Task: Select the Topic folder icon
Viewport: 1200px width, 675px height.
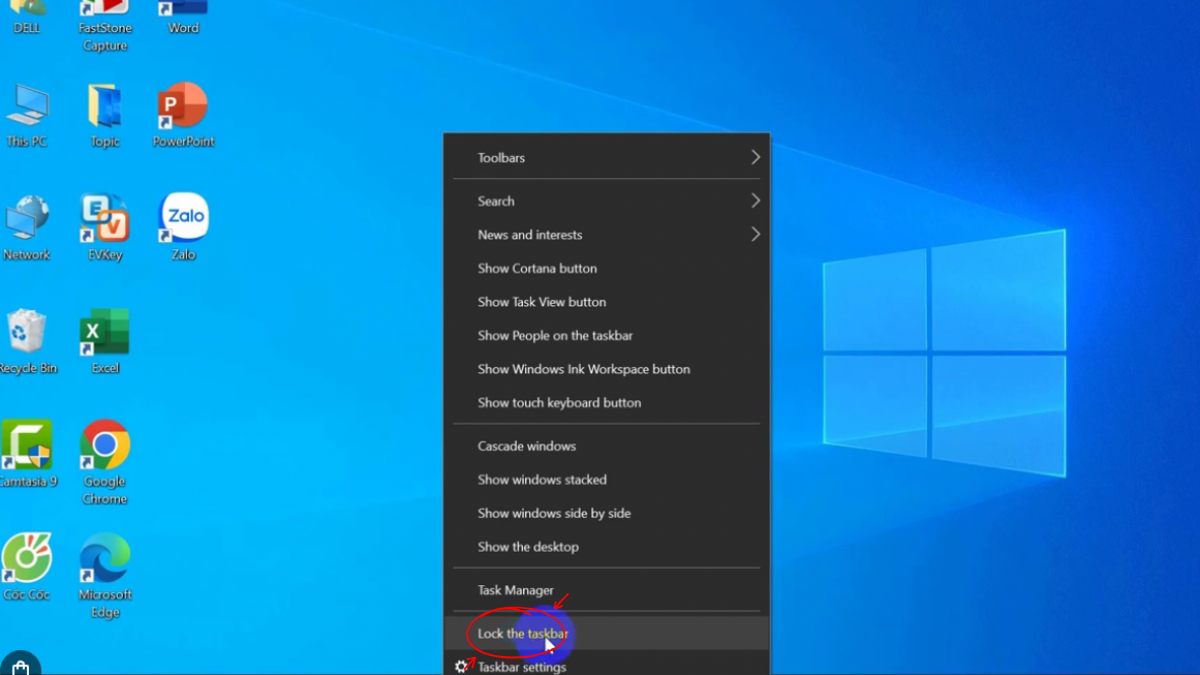Action: click(x=104, y=116)
